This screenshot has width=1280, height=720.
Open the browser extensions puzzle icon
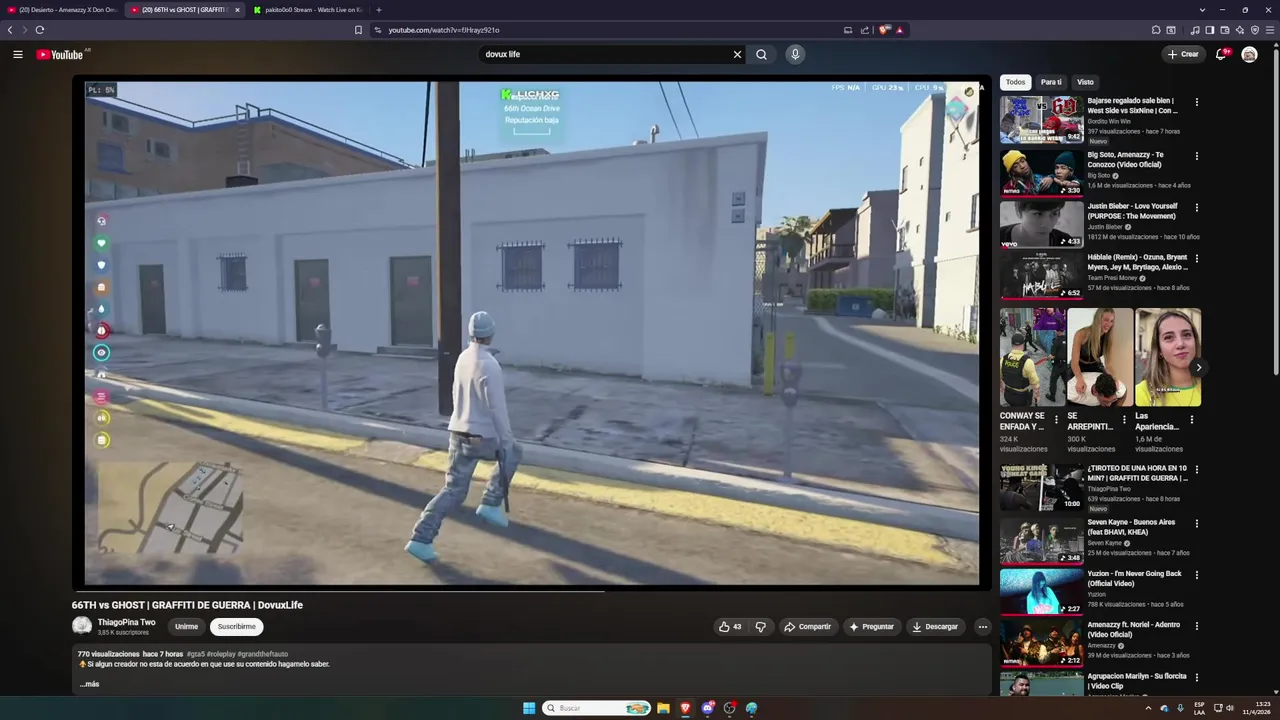coord(1156,30)
